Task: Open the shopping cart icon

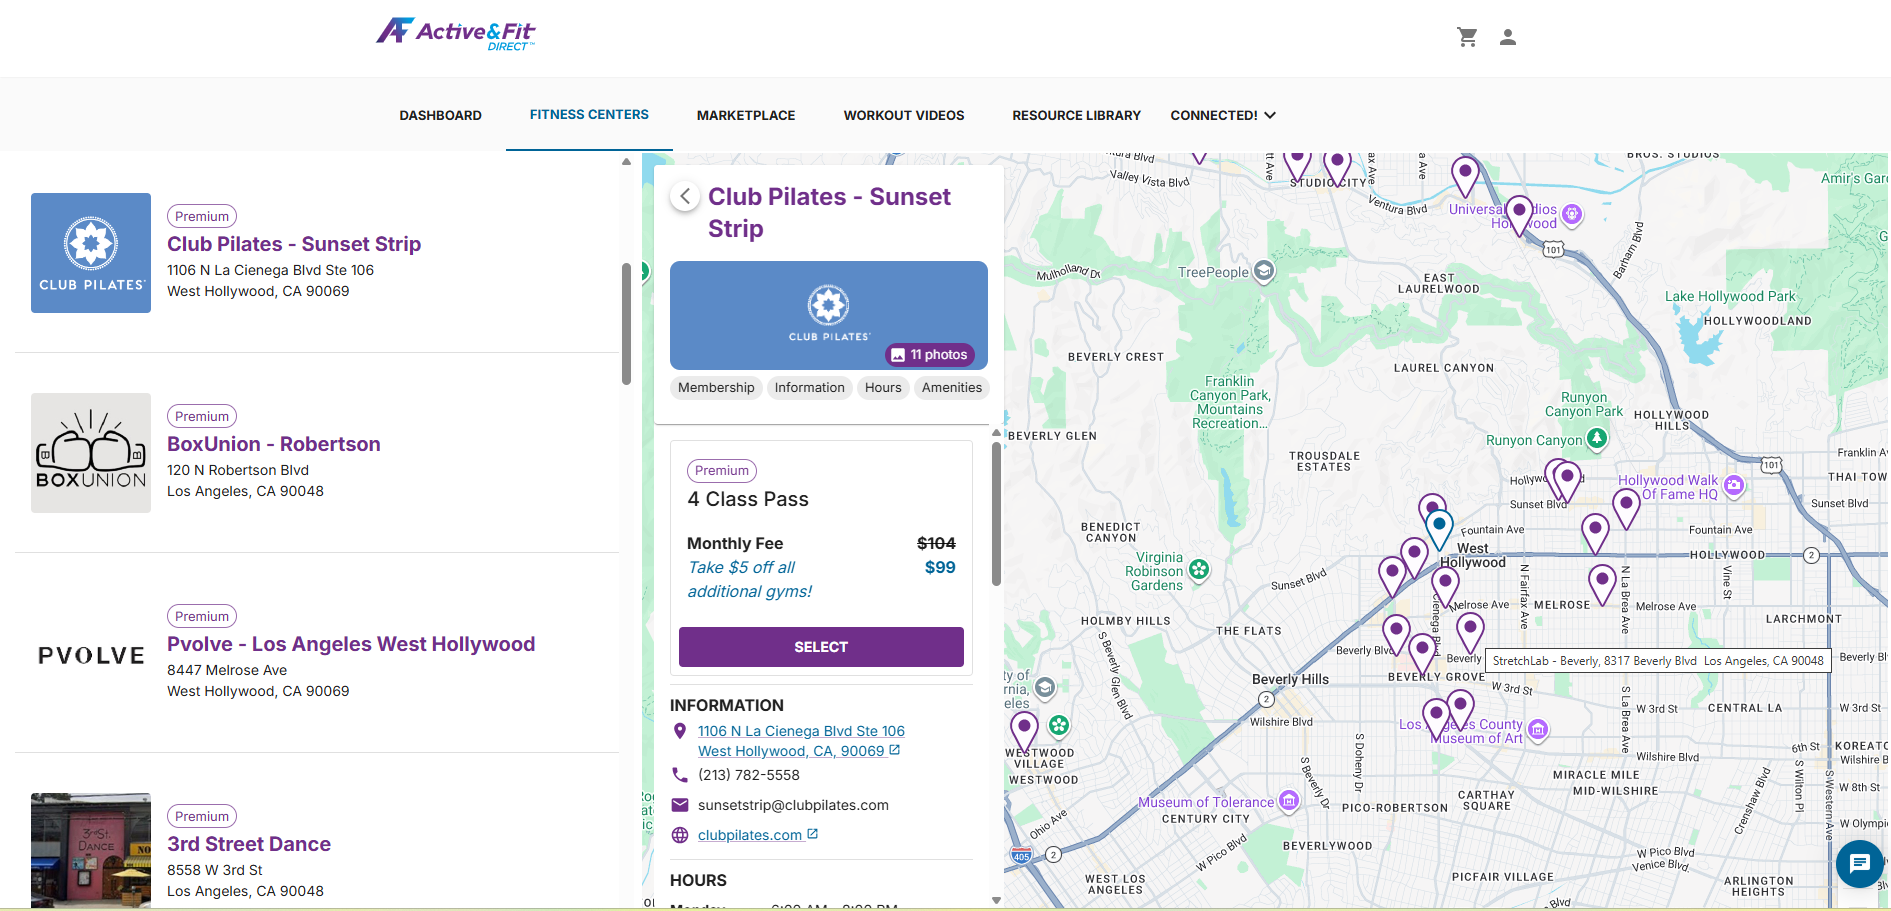Action: [x=1467, y=37]
